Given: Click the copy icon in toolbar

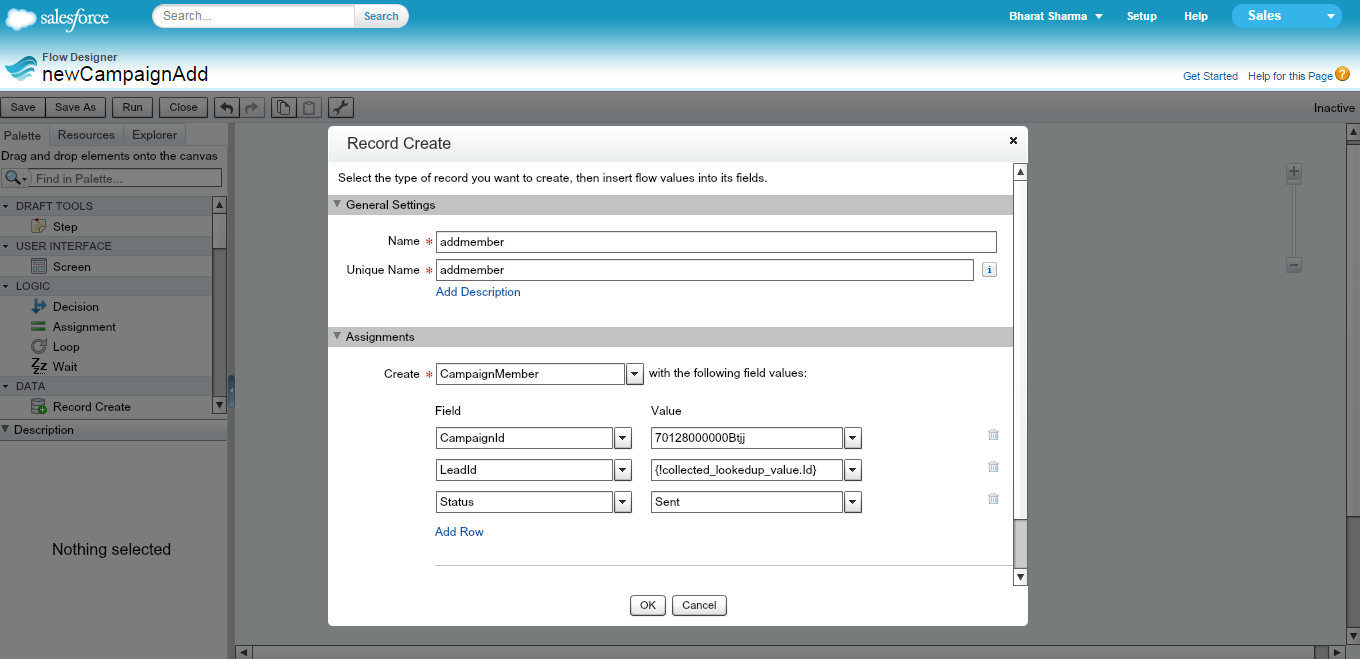Looking at the screenshot, I should (x=284, y=108).
